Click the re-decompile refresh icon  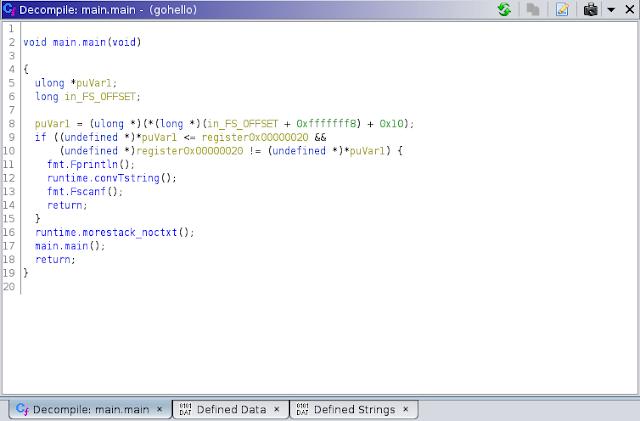[x=504, y=9]
